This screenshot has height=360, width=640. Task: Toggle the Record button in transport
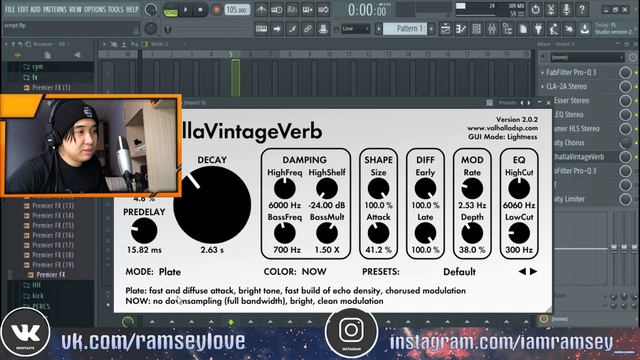click(216, 10)
